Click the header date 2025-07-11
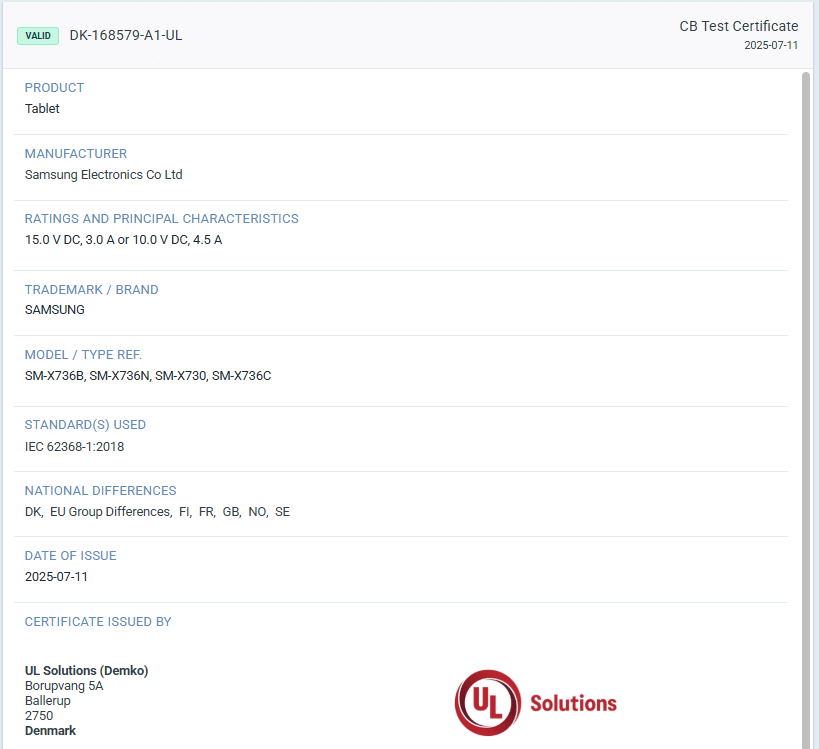The height and width of the screenshot is (749, 819). click(771, 45)
